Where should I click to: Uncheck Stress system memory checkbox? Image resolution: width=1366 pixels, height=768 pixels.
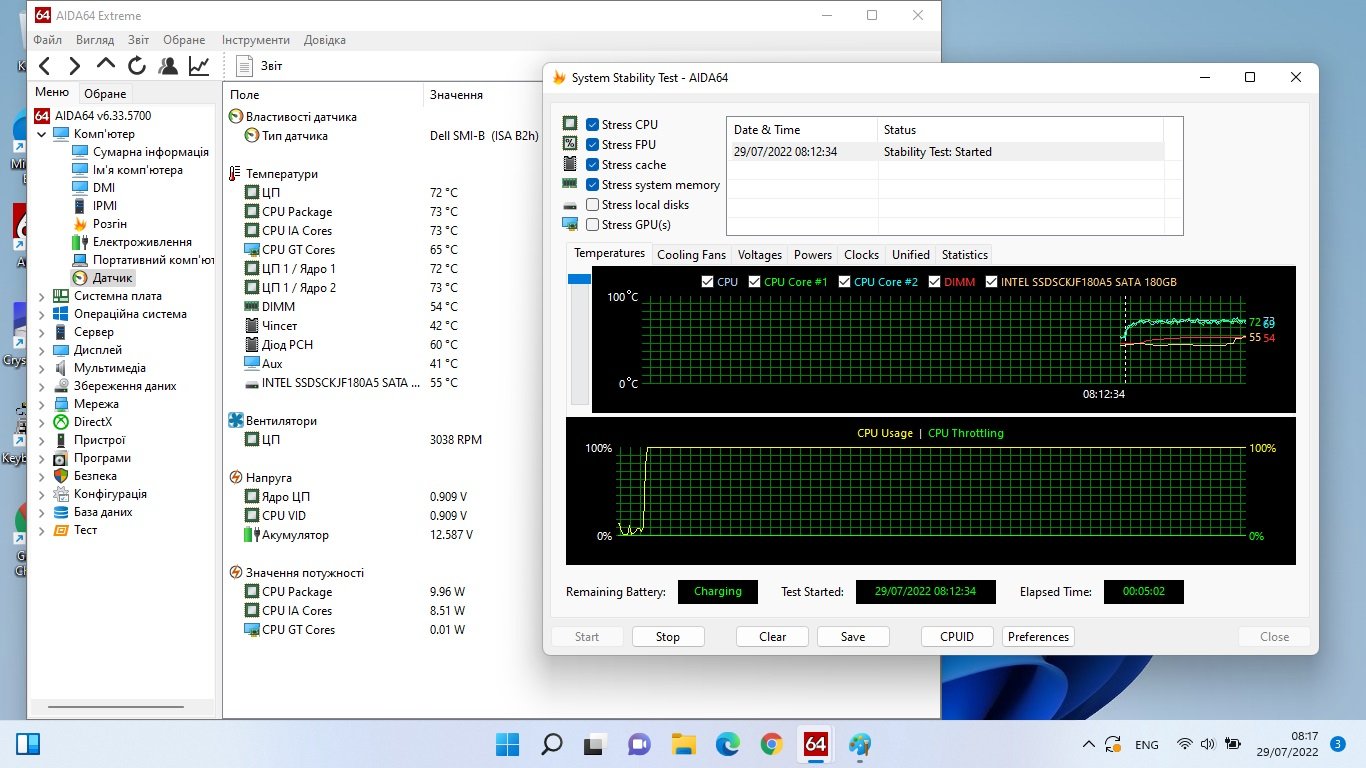tap(593, 185)
